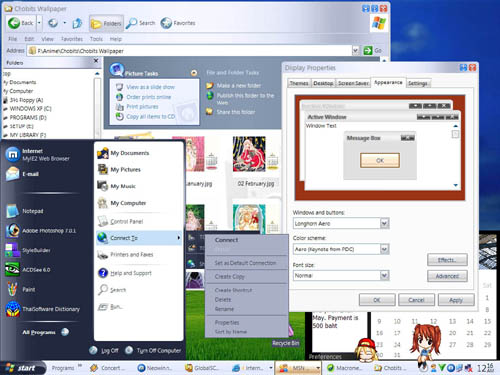Toggle the Folders pane button
This screenshot has height=375, width=500.
[106, 23]
